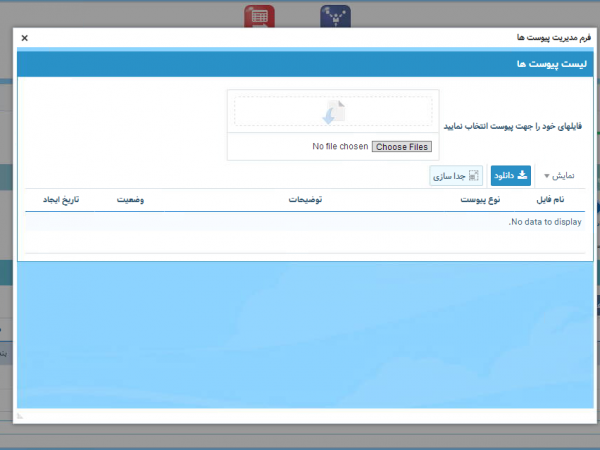Click the No data to display row
The image size is (600, 450).
coord(305,222)
